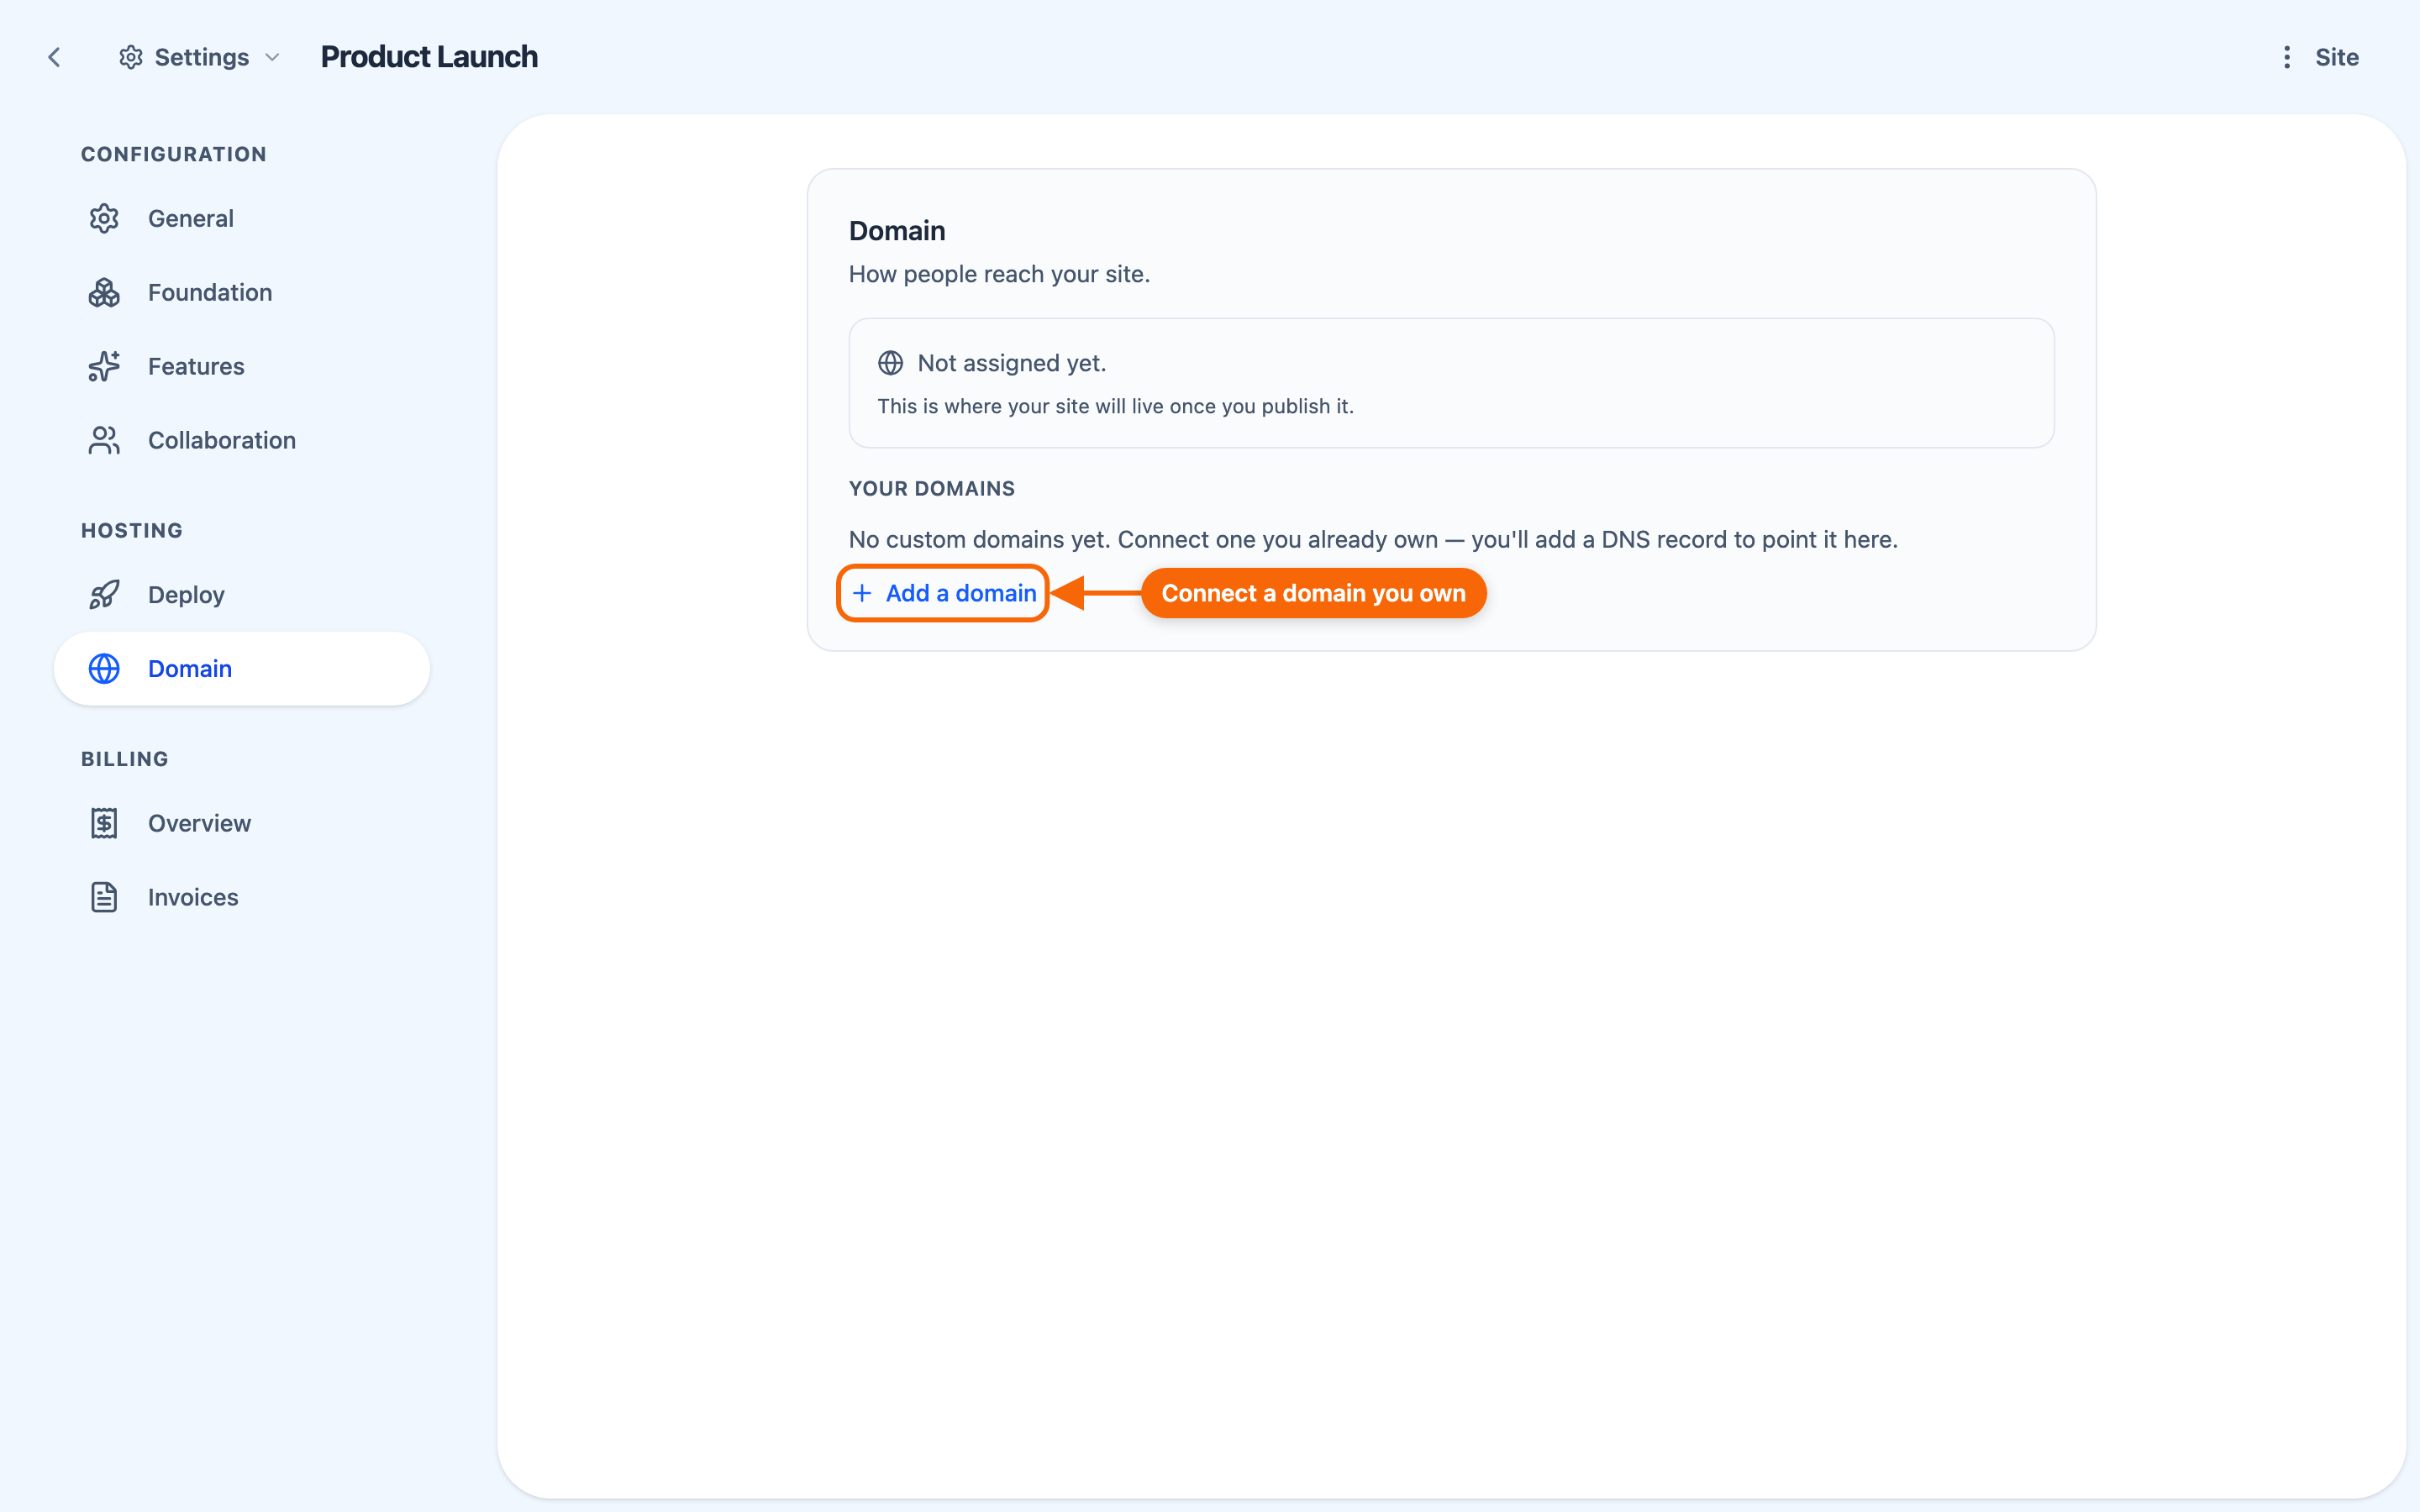Go back using the left chevron arrow
2420x1512 pixels.
[54, 57]
